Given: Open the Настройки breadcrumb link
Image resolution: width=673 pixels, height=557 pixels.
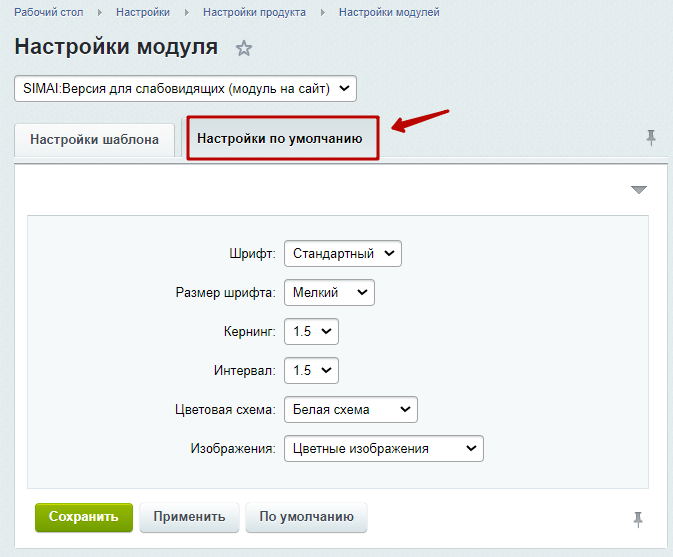Looking at the screenshot, I should point(142,12).
